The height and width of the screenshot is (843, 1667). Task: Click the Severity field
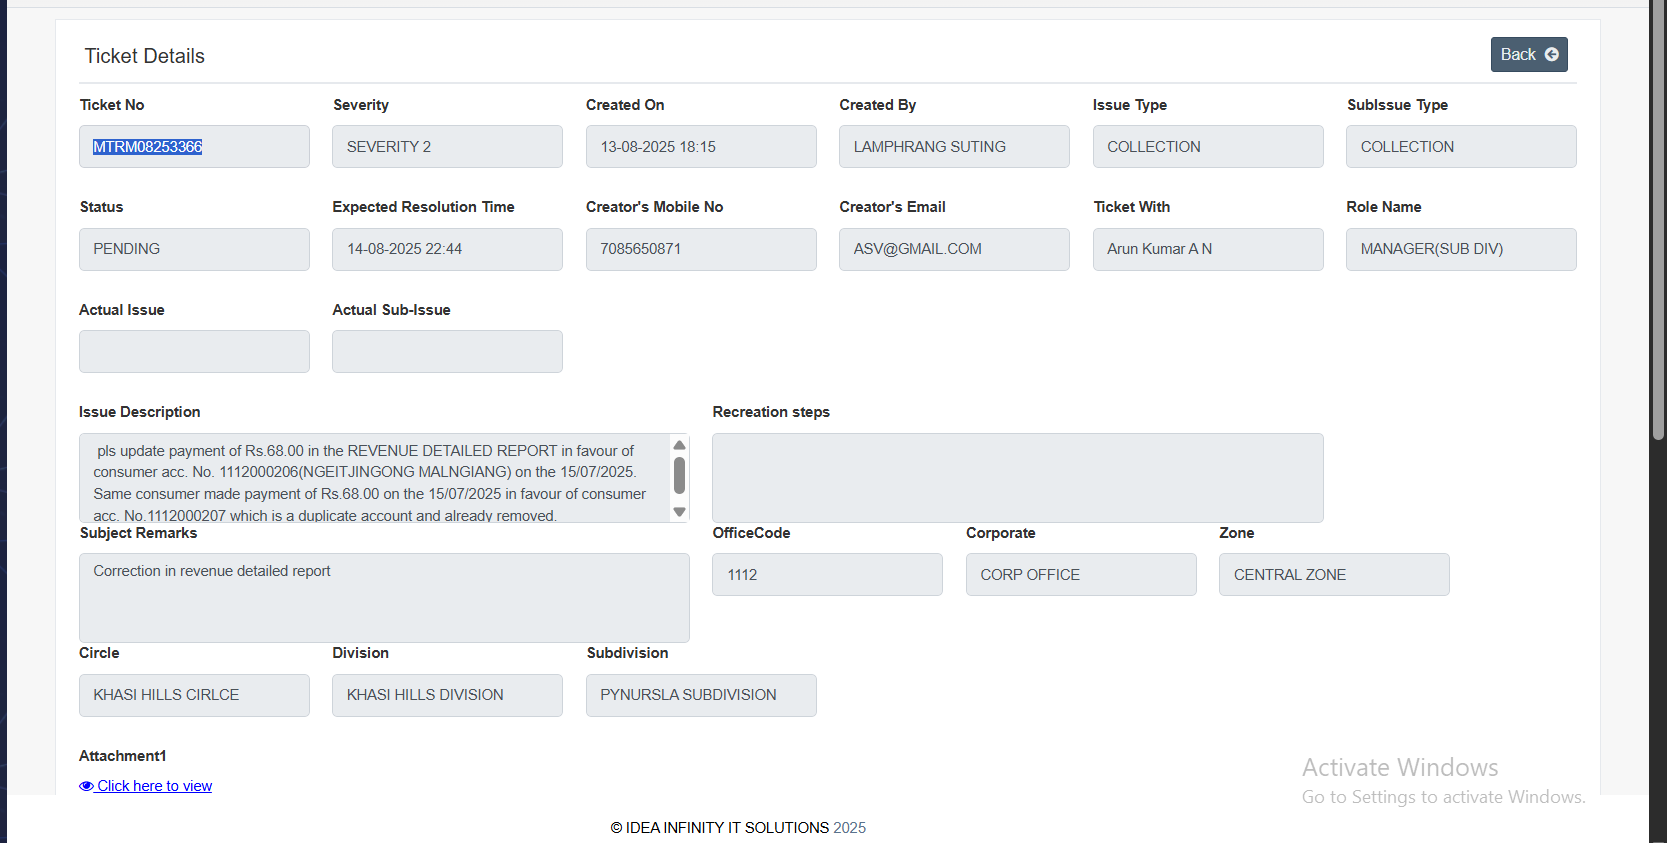(447, 147)
